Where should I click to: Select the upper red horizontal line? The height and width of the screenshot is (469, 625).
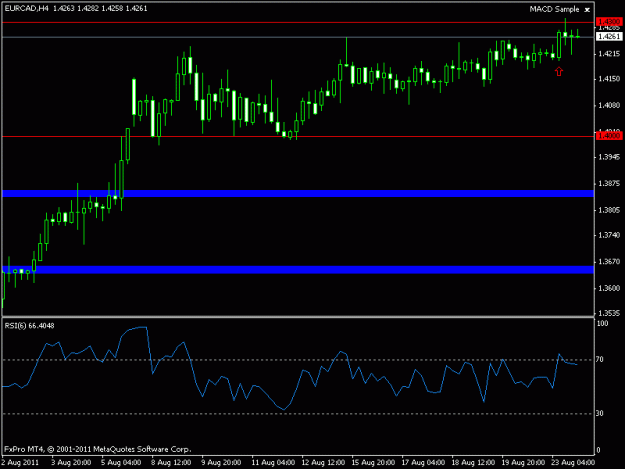coord(298,23)
